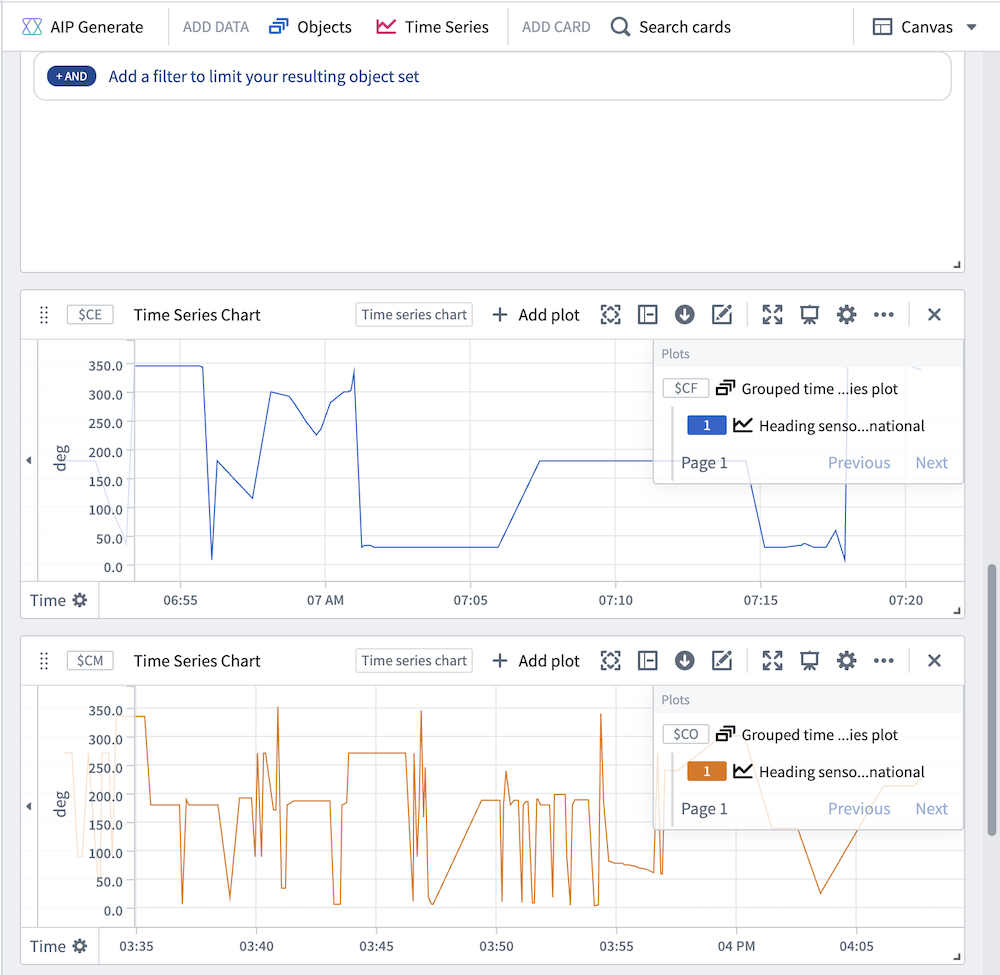Open more options for $CE chart
Viewport: 1000px width, 975px height.
point(883,314)
